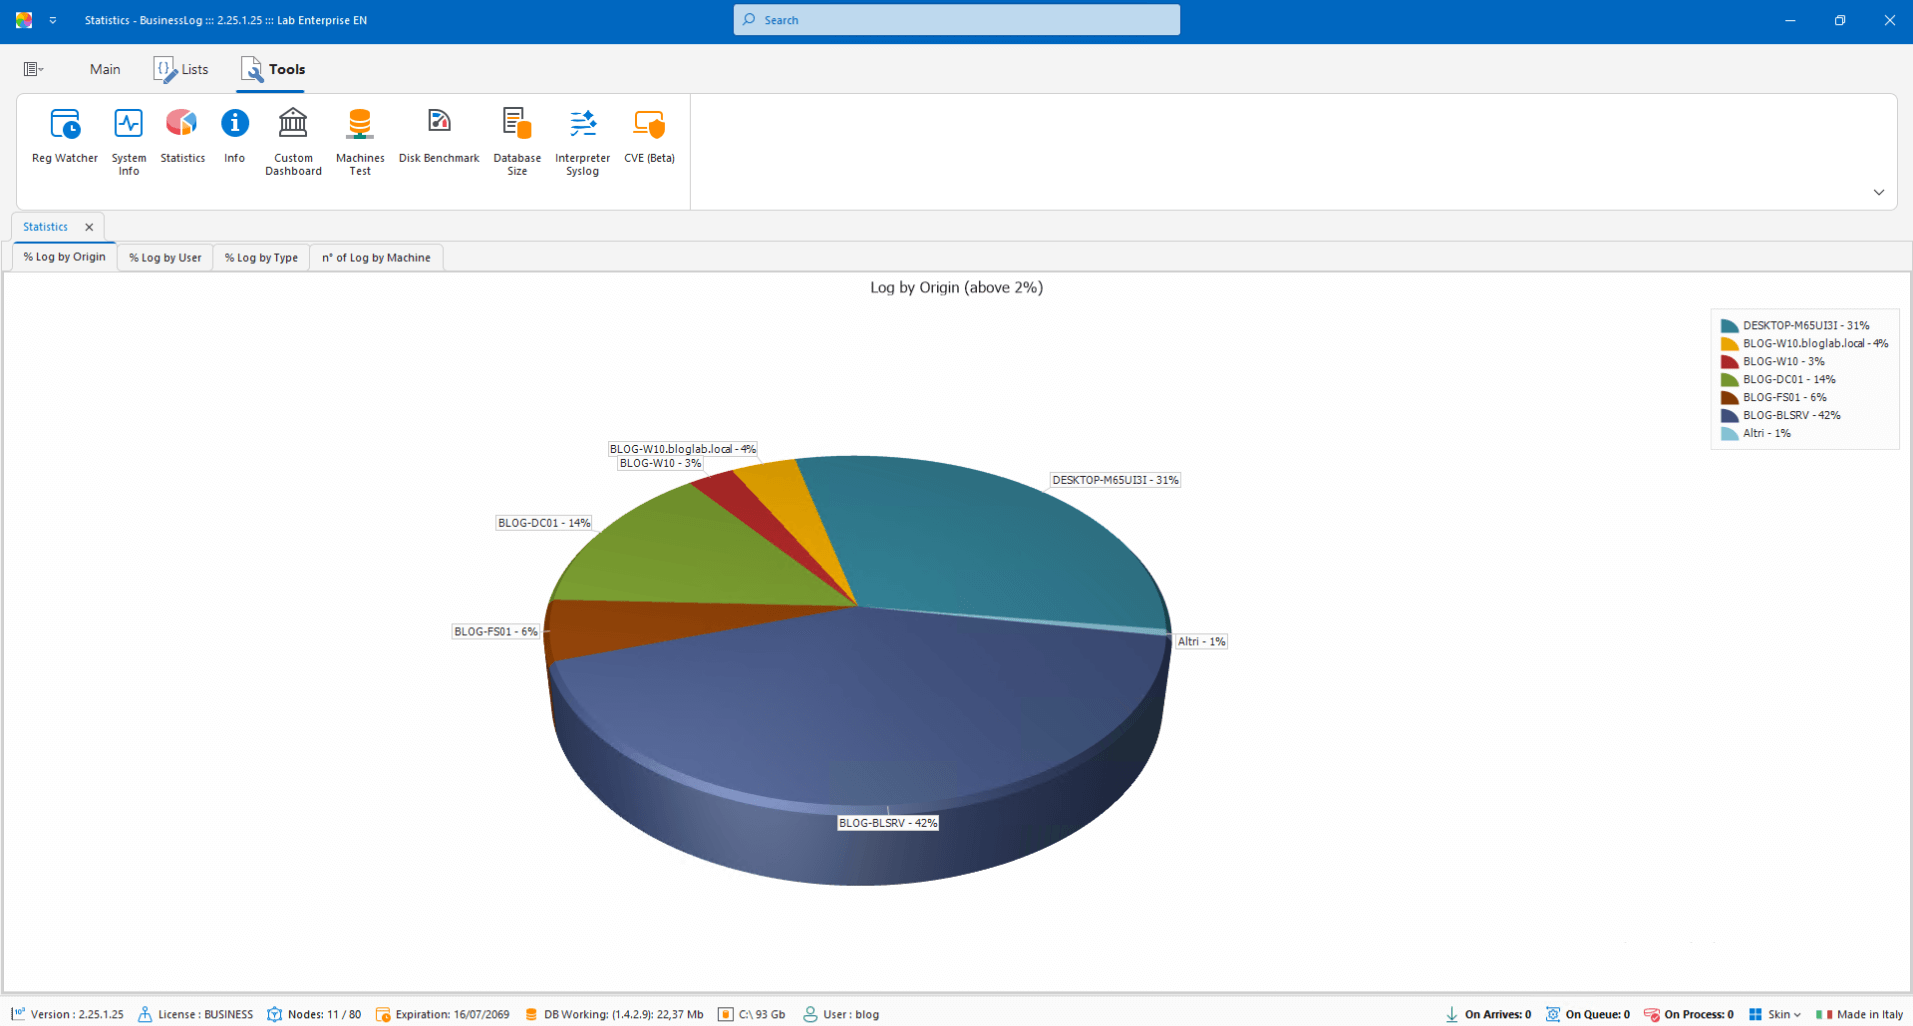
Task: Click the BLOG-BLSRV legend color swatch
Action: click(x=1729, y=416)
